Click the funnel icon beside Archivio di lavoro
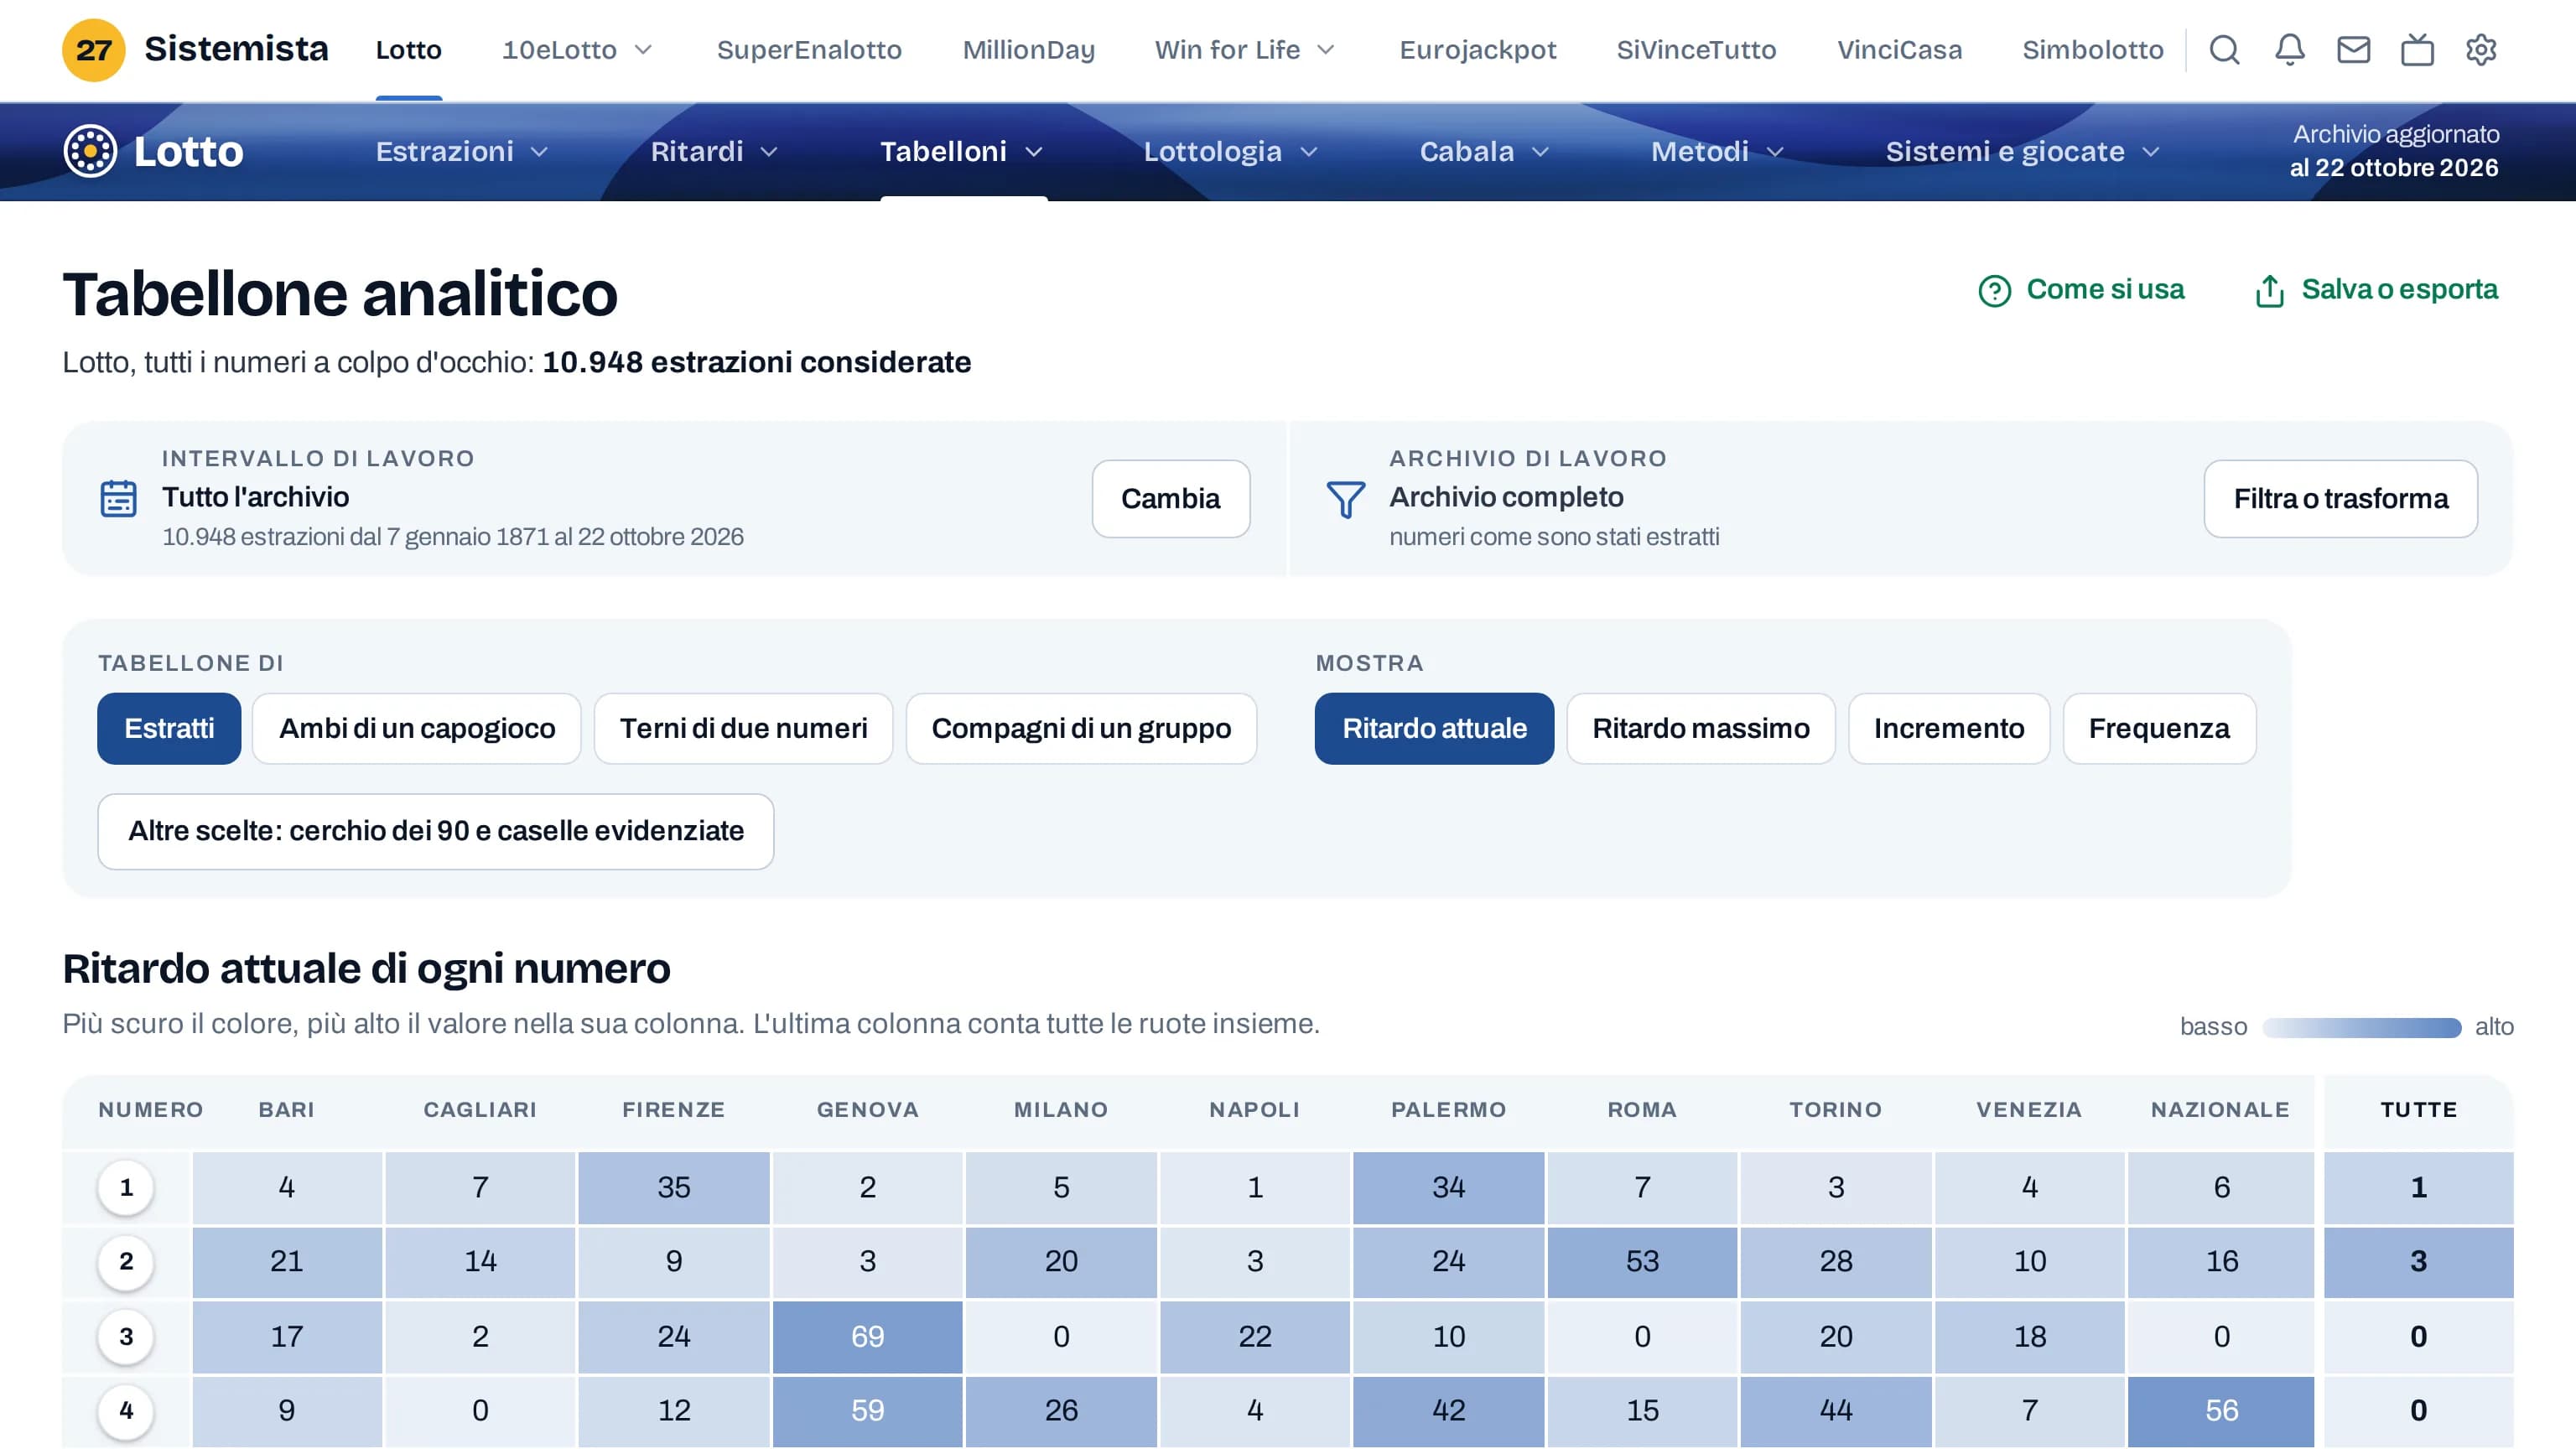 (x=1345, y=499)
